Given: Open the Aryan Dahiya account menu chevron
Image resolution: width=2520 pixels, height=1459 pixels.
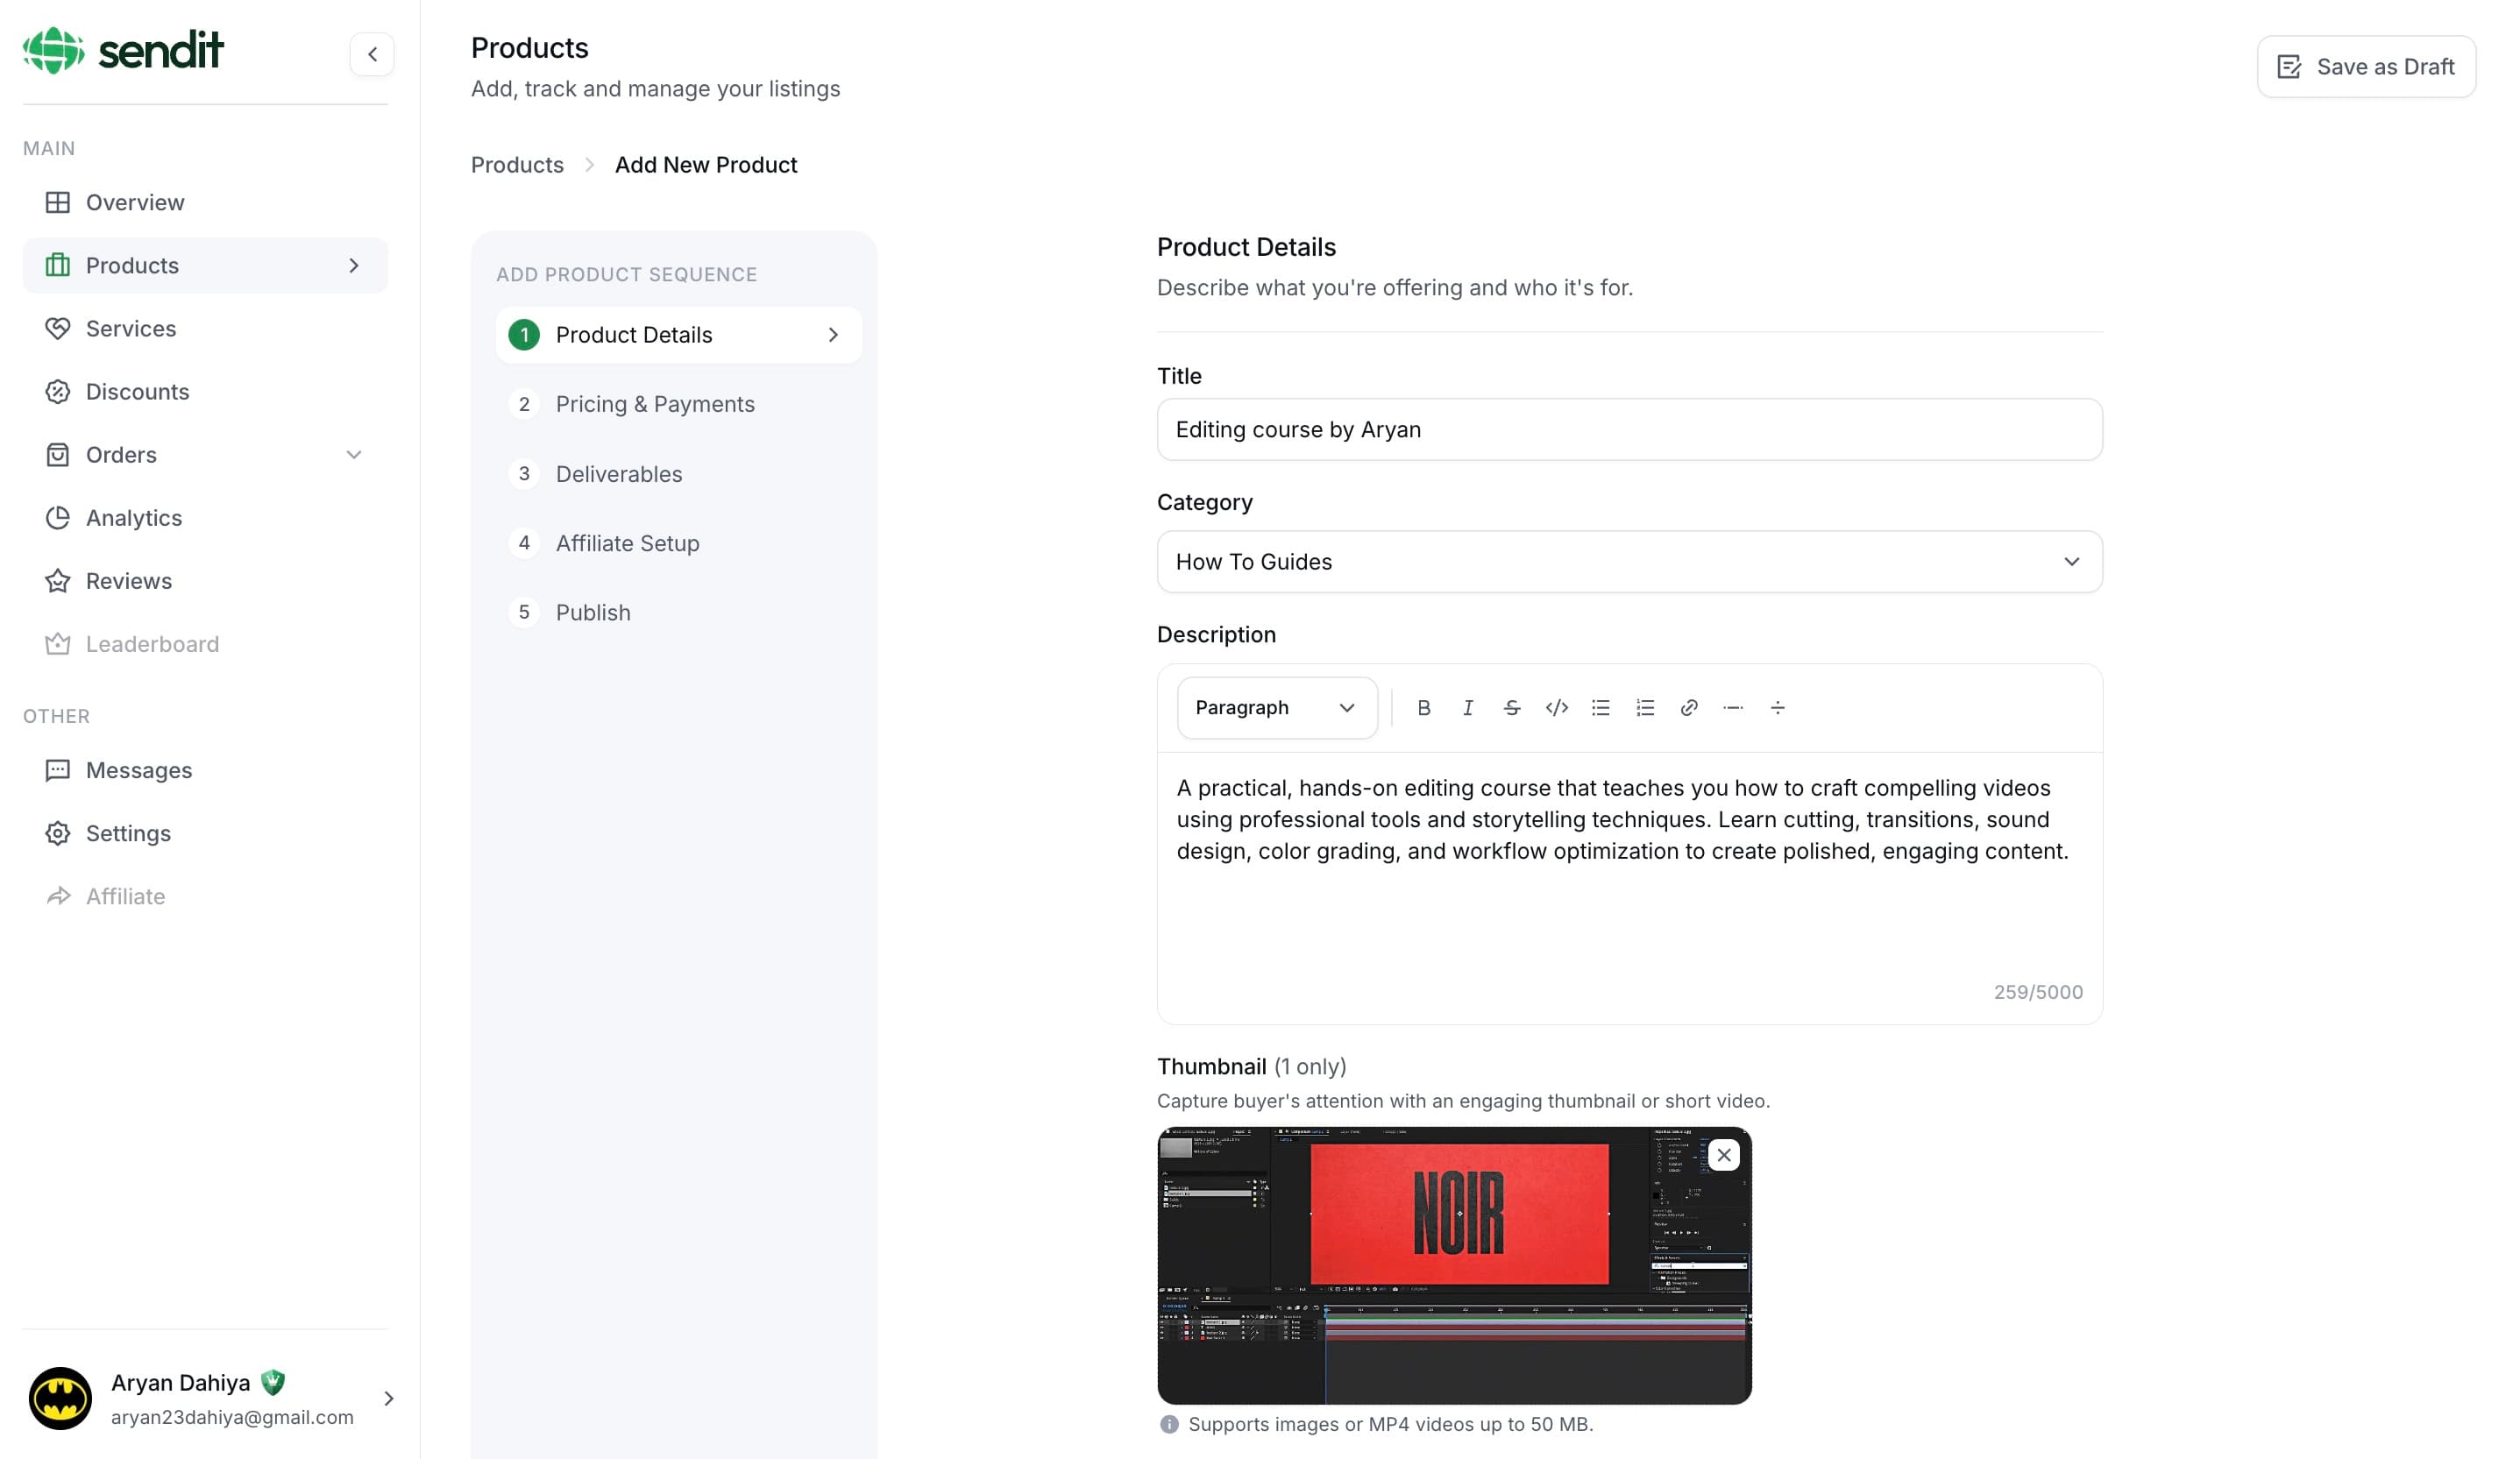Looking at the screenshot, I should coord(389,1398).
